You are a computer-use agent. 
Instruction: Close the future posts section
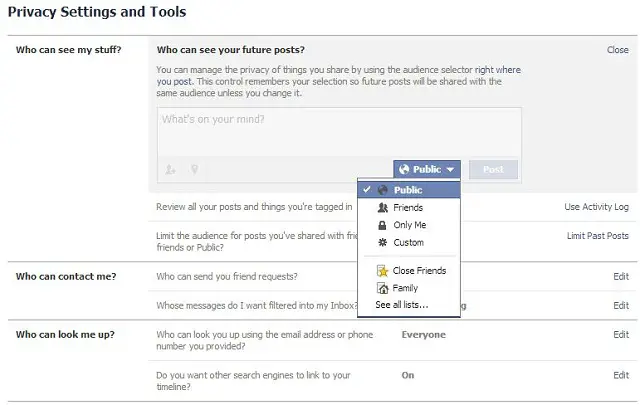[x=617, y=50]
